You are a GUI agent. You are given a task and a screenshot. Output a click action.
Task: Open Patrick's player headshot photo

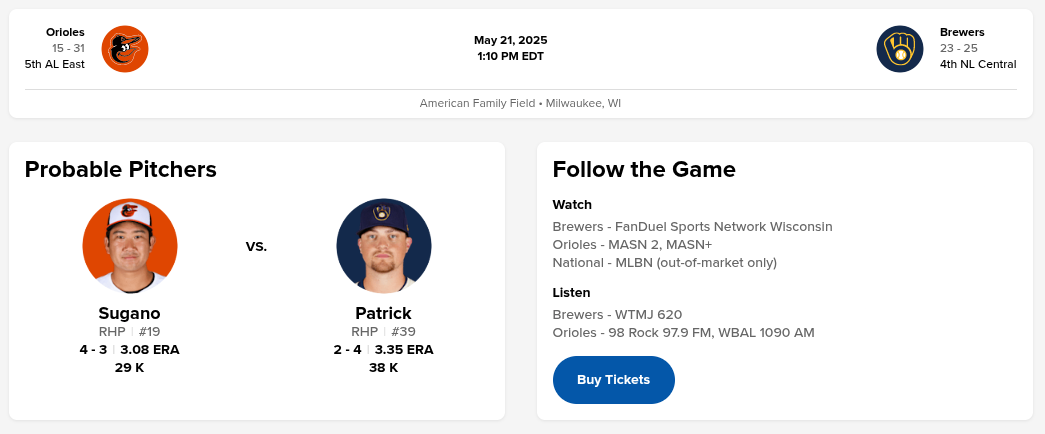[384, 246]
